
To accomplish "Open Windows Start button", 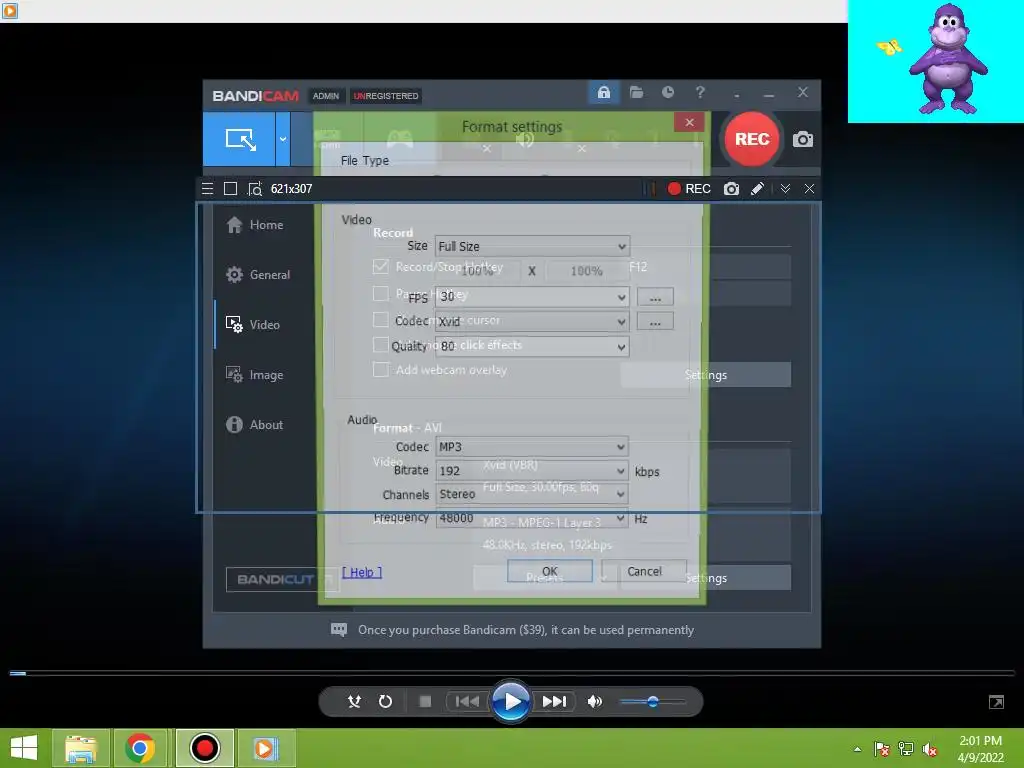I will pos(24,748).
